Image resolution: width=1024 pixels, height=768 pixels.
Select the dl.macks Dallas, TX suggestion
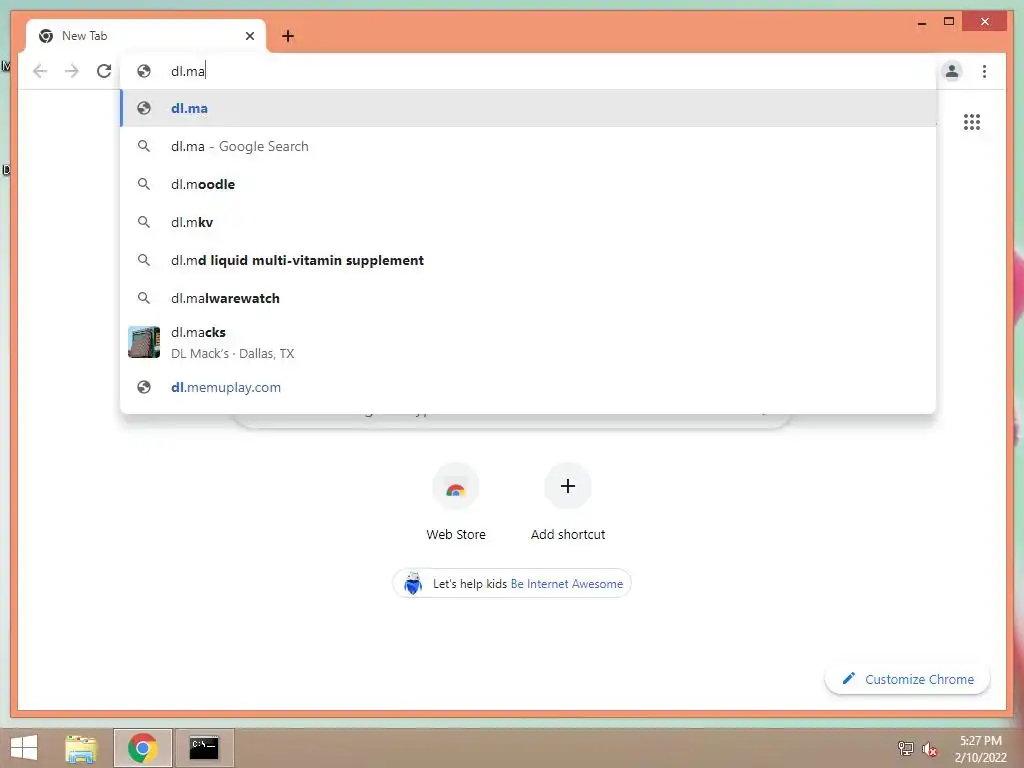(528, 342)
